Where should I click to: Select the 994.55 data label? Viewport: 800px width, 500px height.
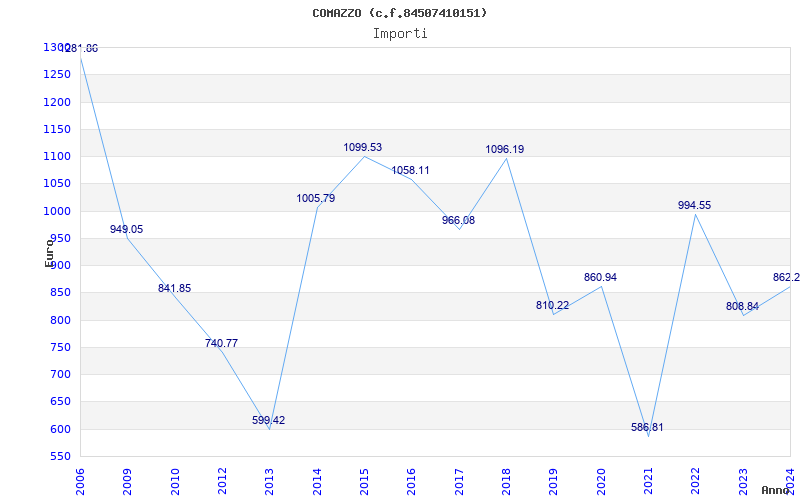coord(694,206)
